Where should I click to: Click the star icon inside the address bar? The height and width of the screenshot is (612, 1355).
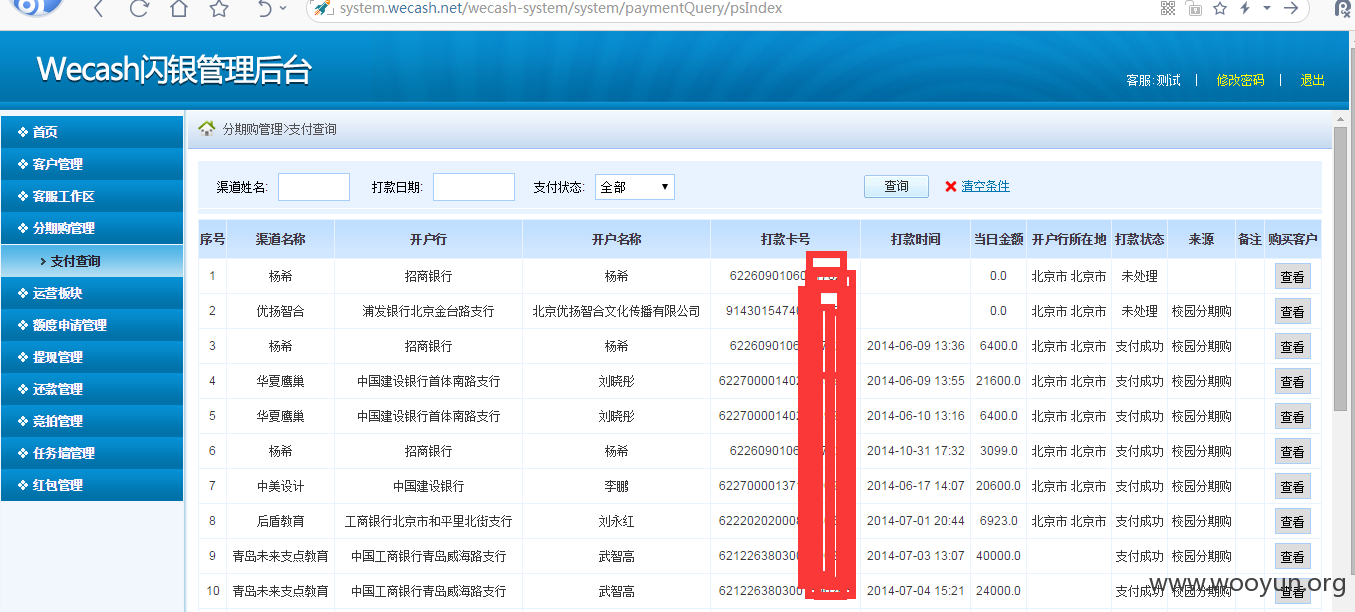point(1220,8)
